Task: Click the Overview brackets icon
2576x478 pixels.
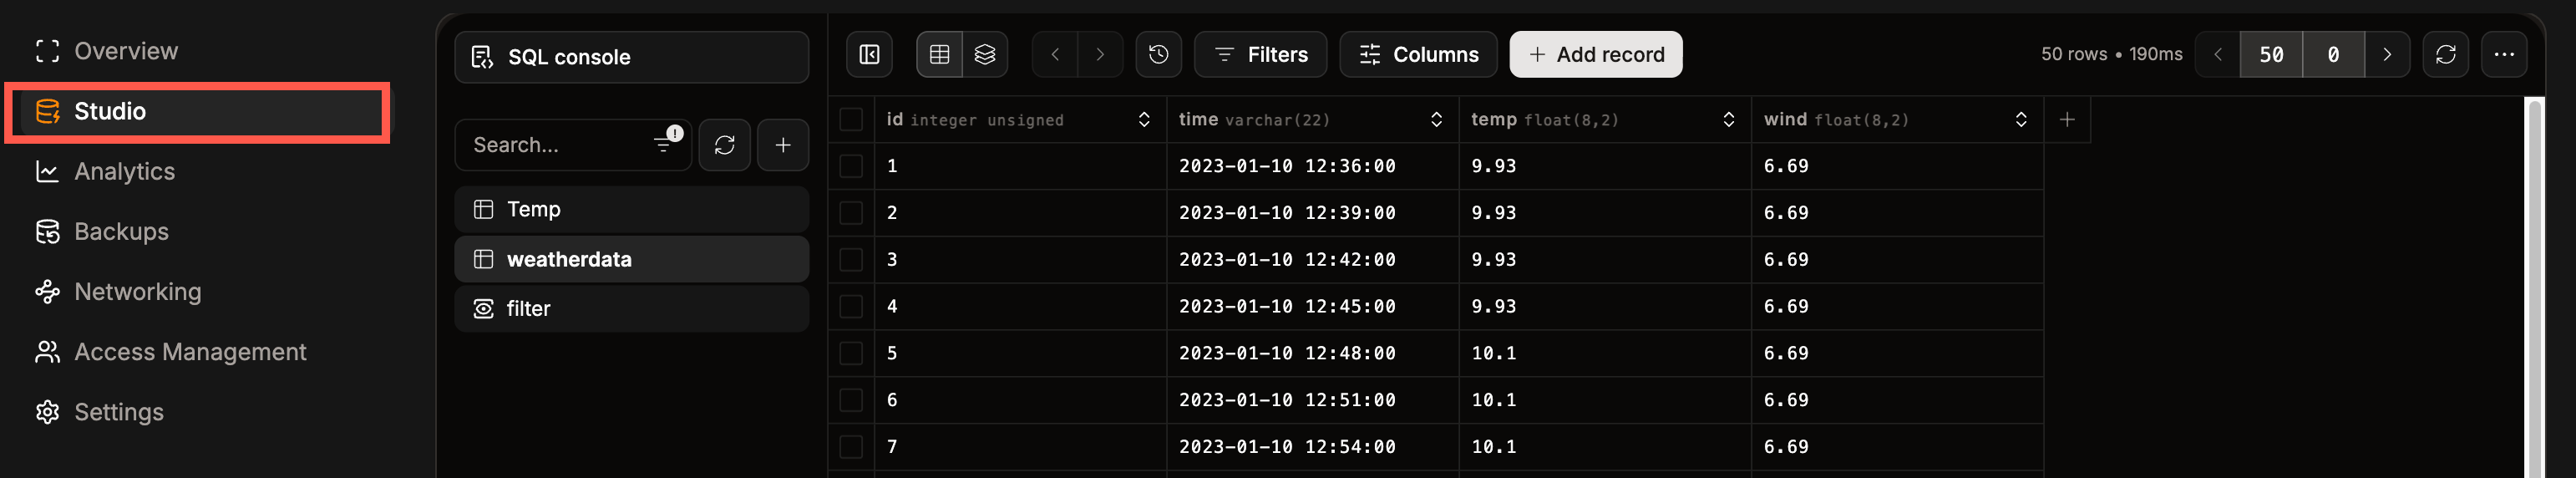Action: tap(47, 51)
